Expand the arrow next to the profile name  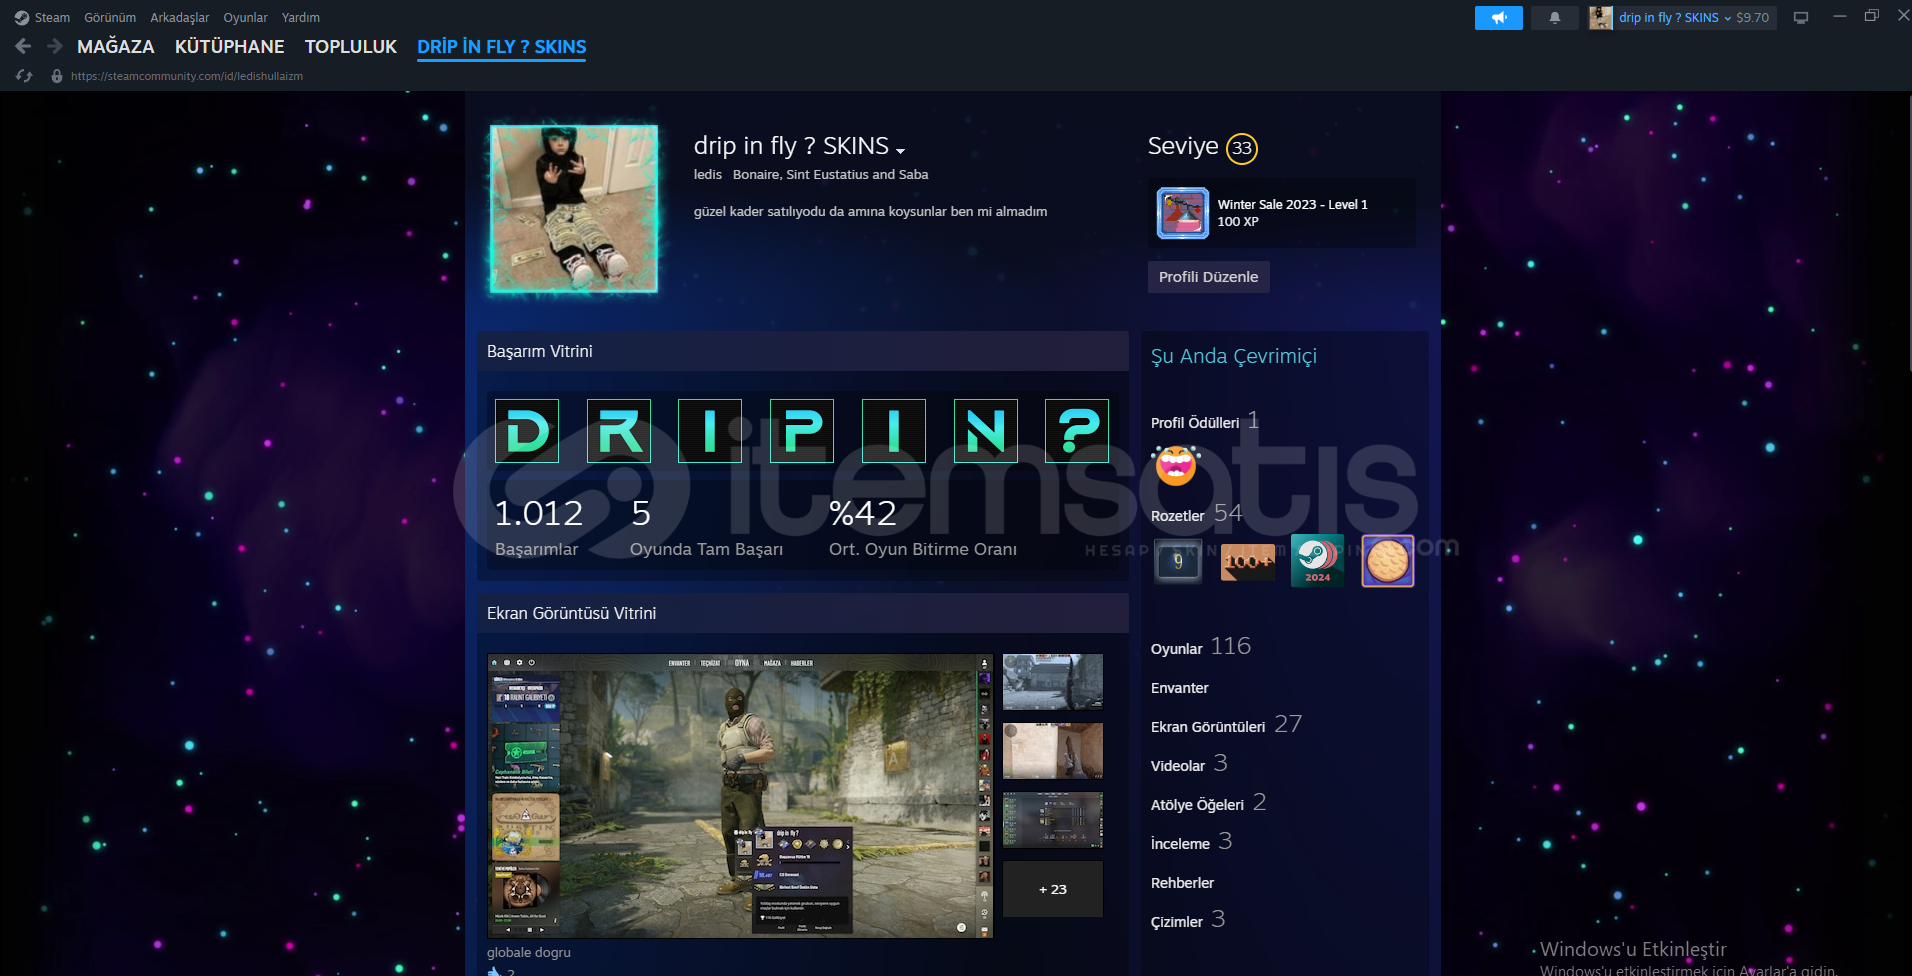click(x=901, y=150)
